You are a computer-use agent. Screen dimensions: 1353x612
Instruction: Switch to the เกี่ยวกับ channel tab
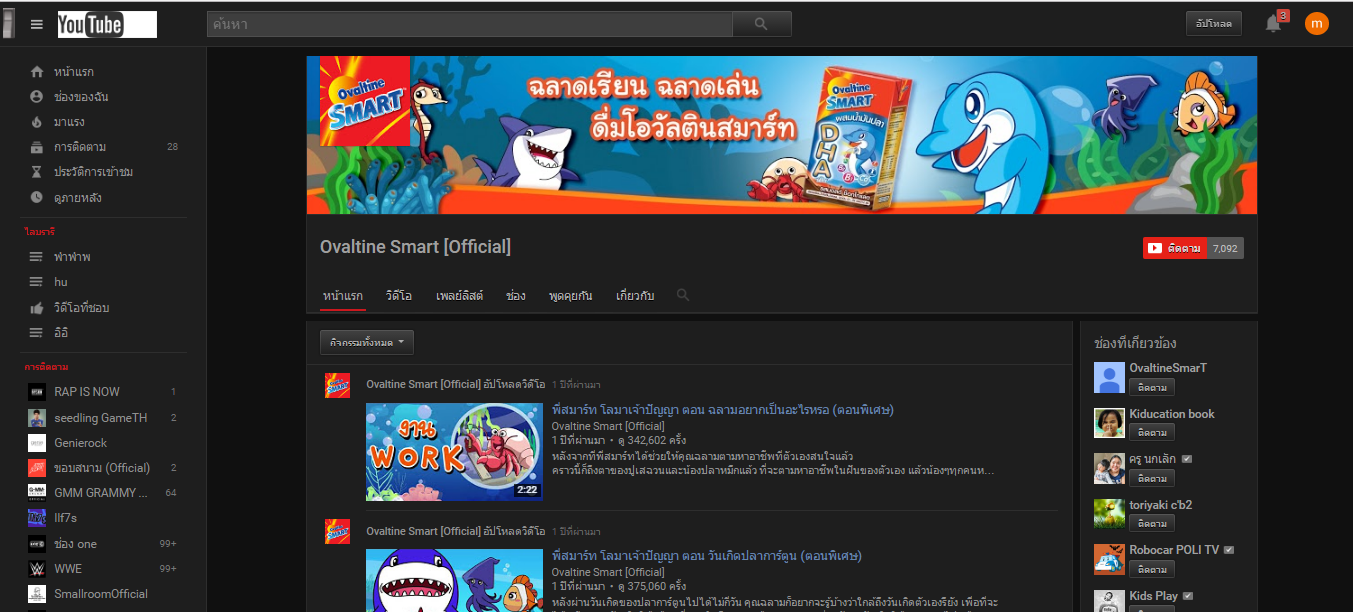tap(635, 296)
